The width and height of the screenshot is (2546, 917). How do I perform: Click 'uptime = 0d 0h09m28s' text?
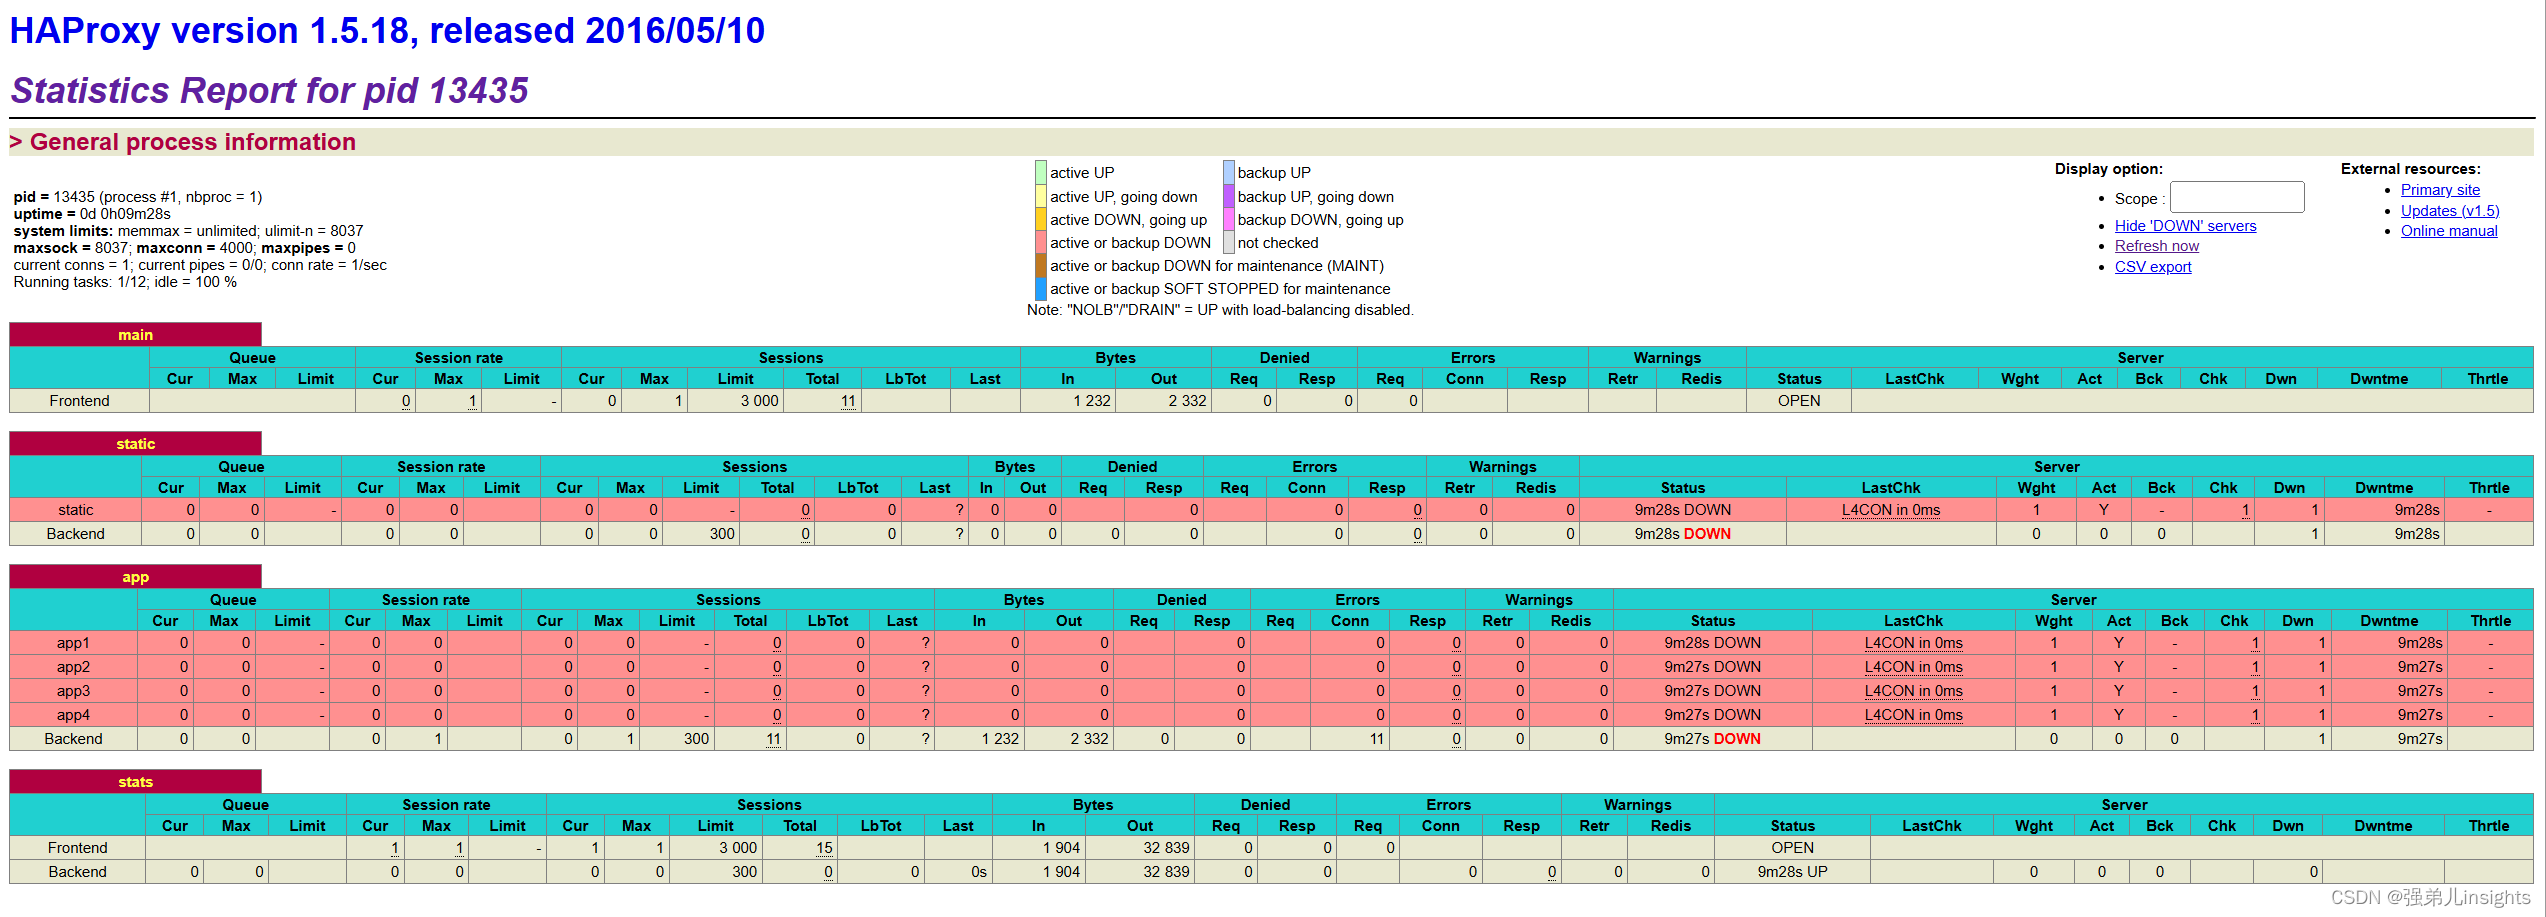point(92,214)
